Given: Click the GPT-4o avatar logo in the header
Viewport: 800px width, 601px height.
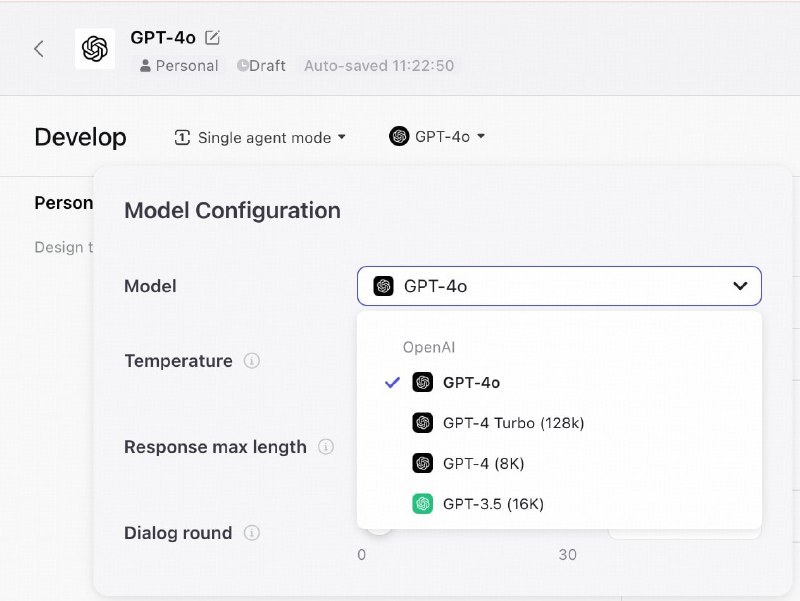Looking at the screenshot, I should (x=97, y=48).
